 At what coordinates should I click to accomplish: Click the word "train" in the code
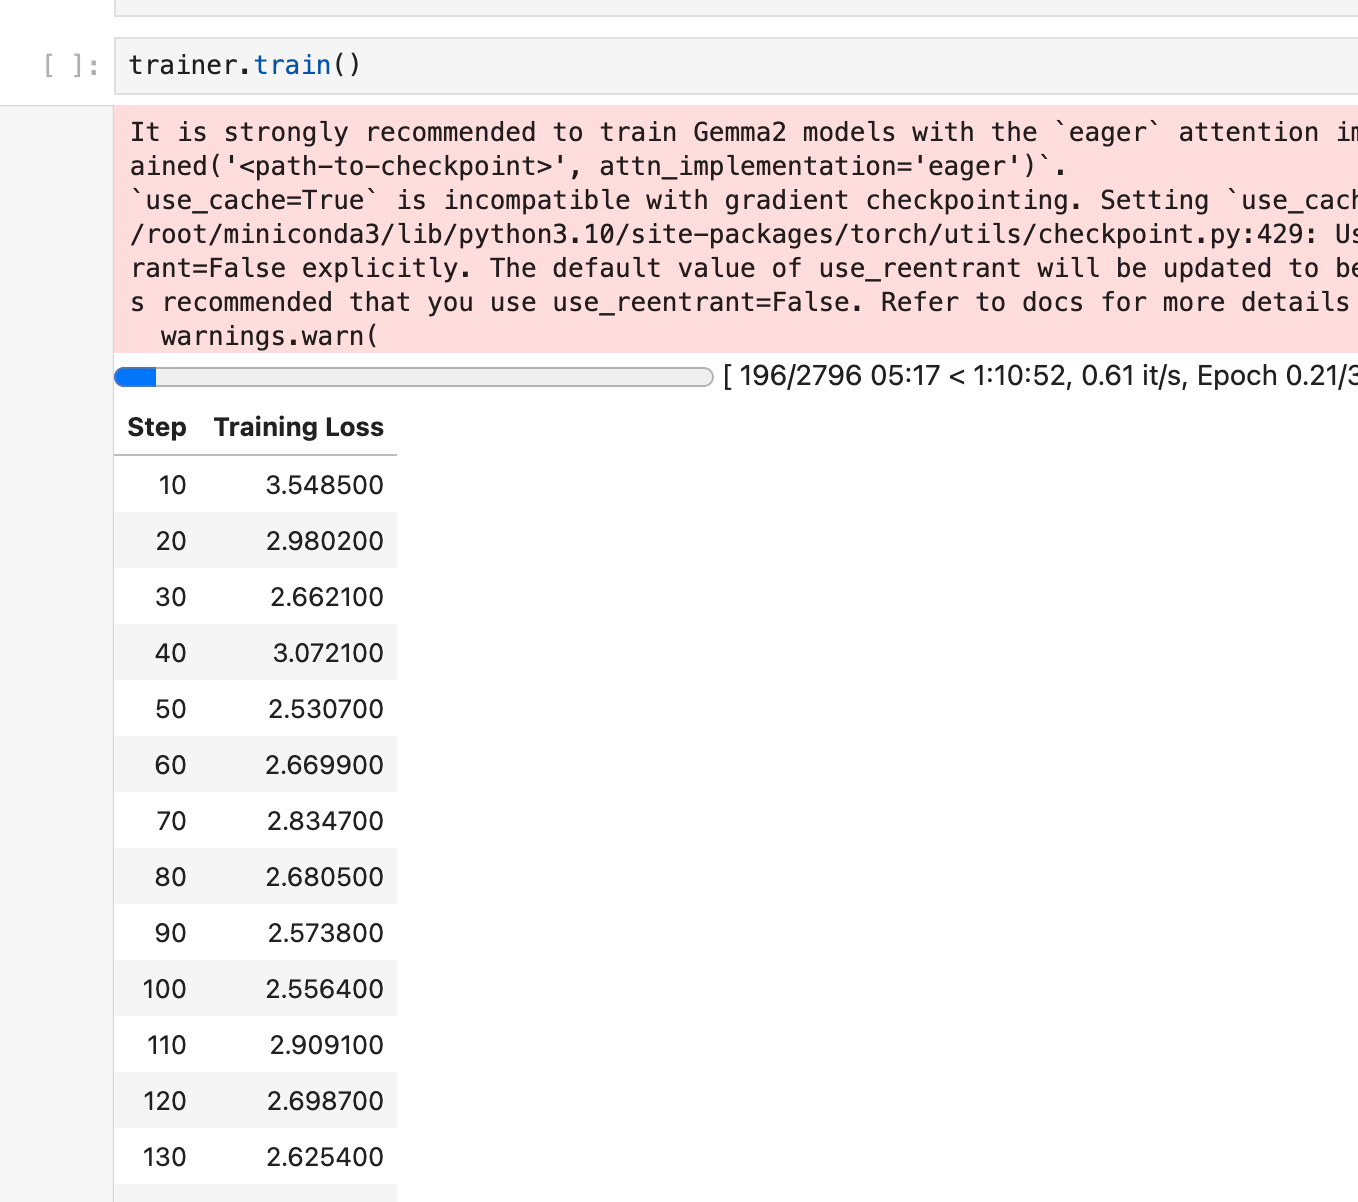pyautogui.click(x=292, y=65)
